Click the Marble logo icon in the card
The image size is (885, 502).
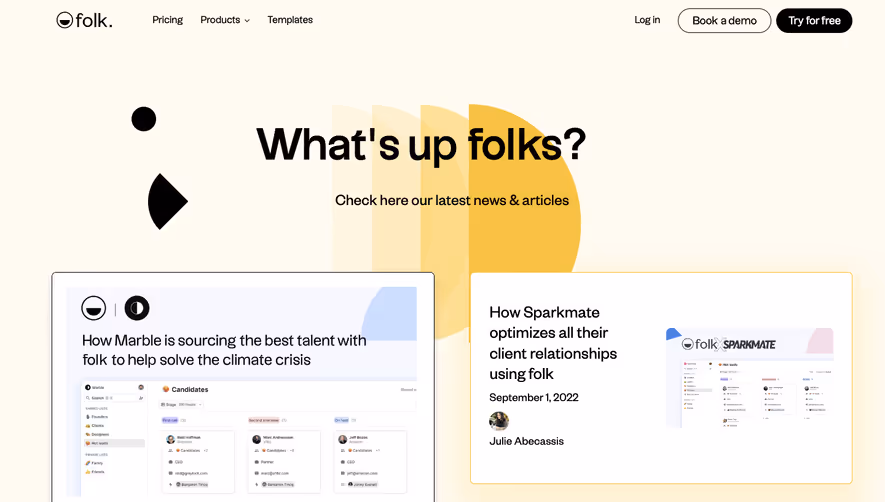(137, 308)
